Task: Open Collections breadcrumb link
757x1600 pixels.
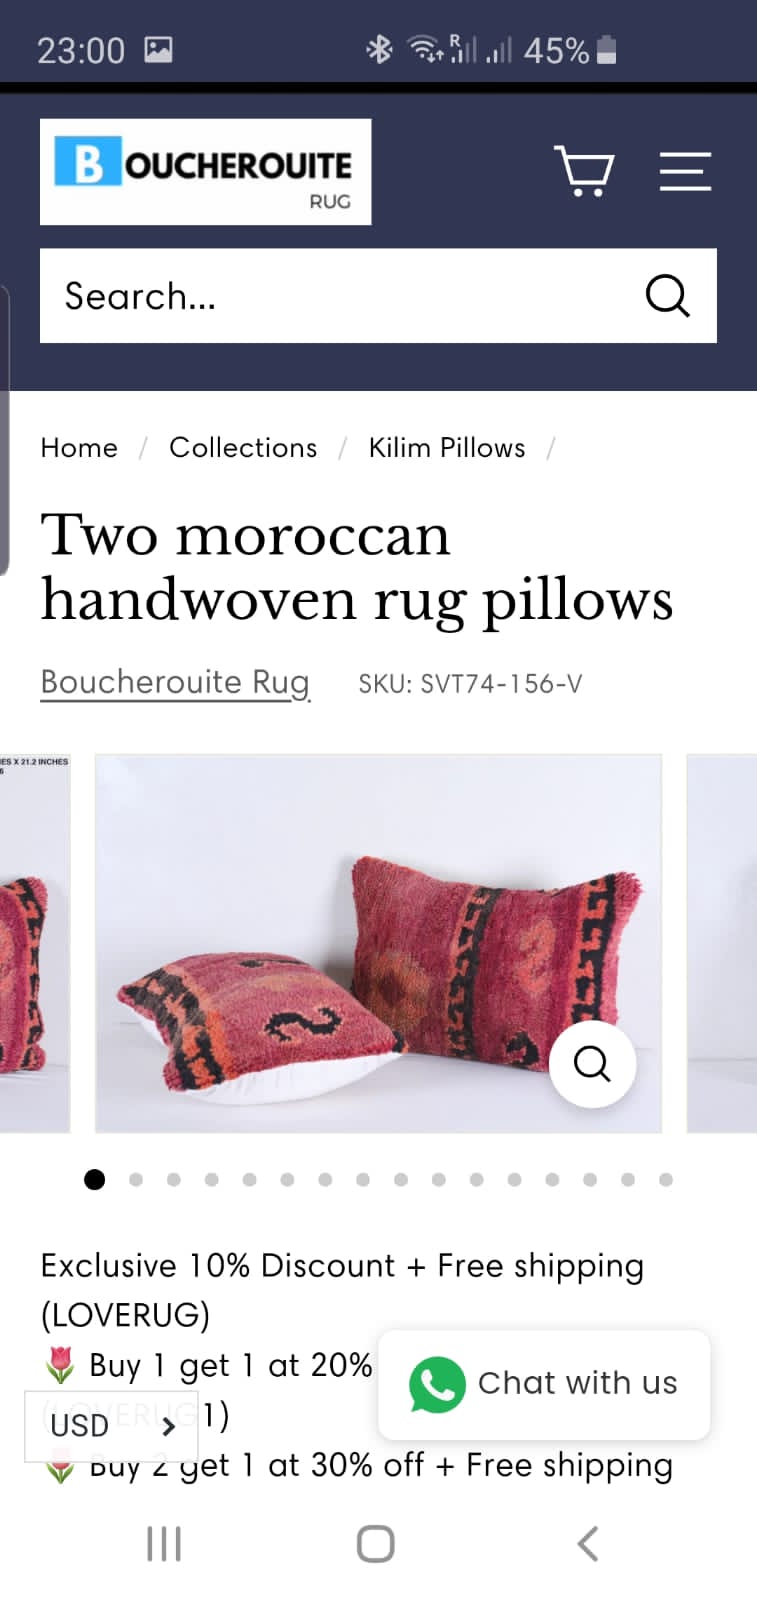Action: point(243,447)
